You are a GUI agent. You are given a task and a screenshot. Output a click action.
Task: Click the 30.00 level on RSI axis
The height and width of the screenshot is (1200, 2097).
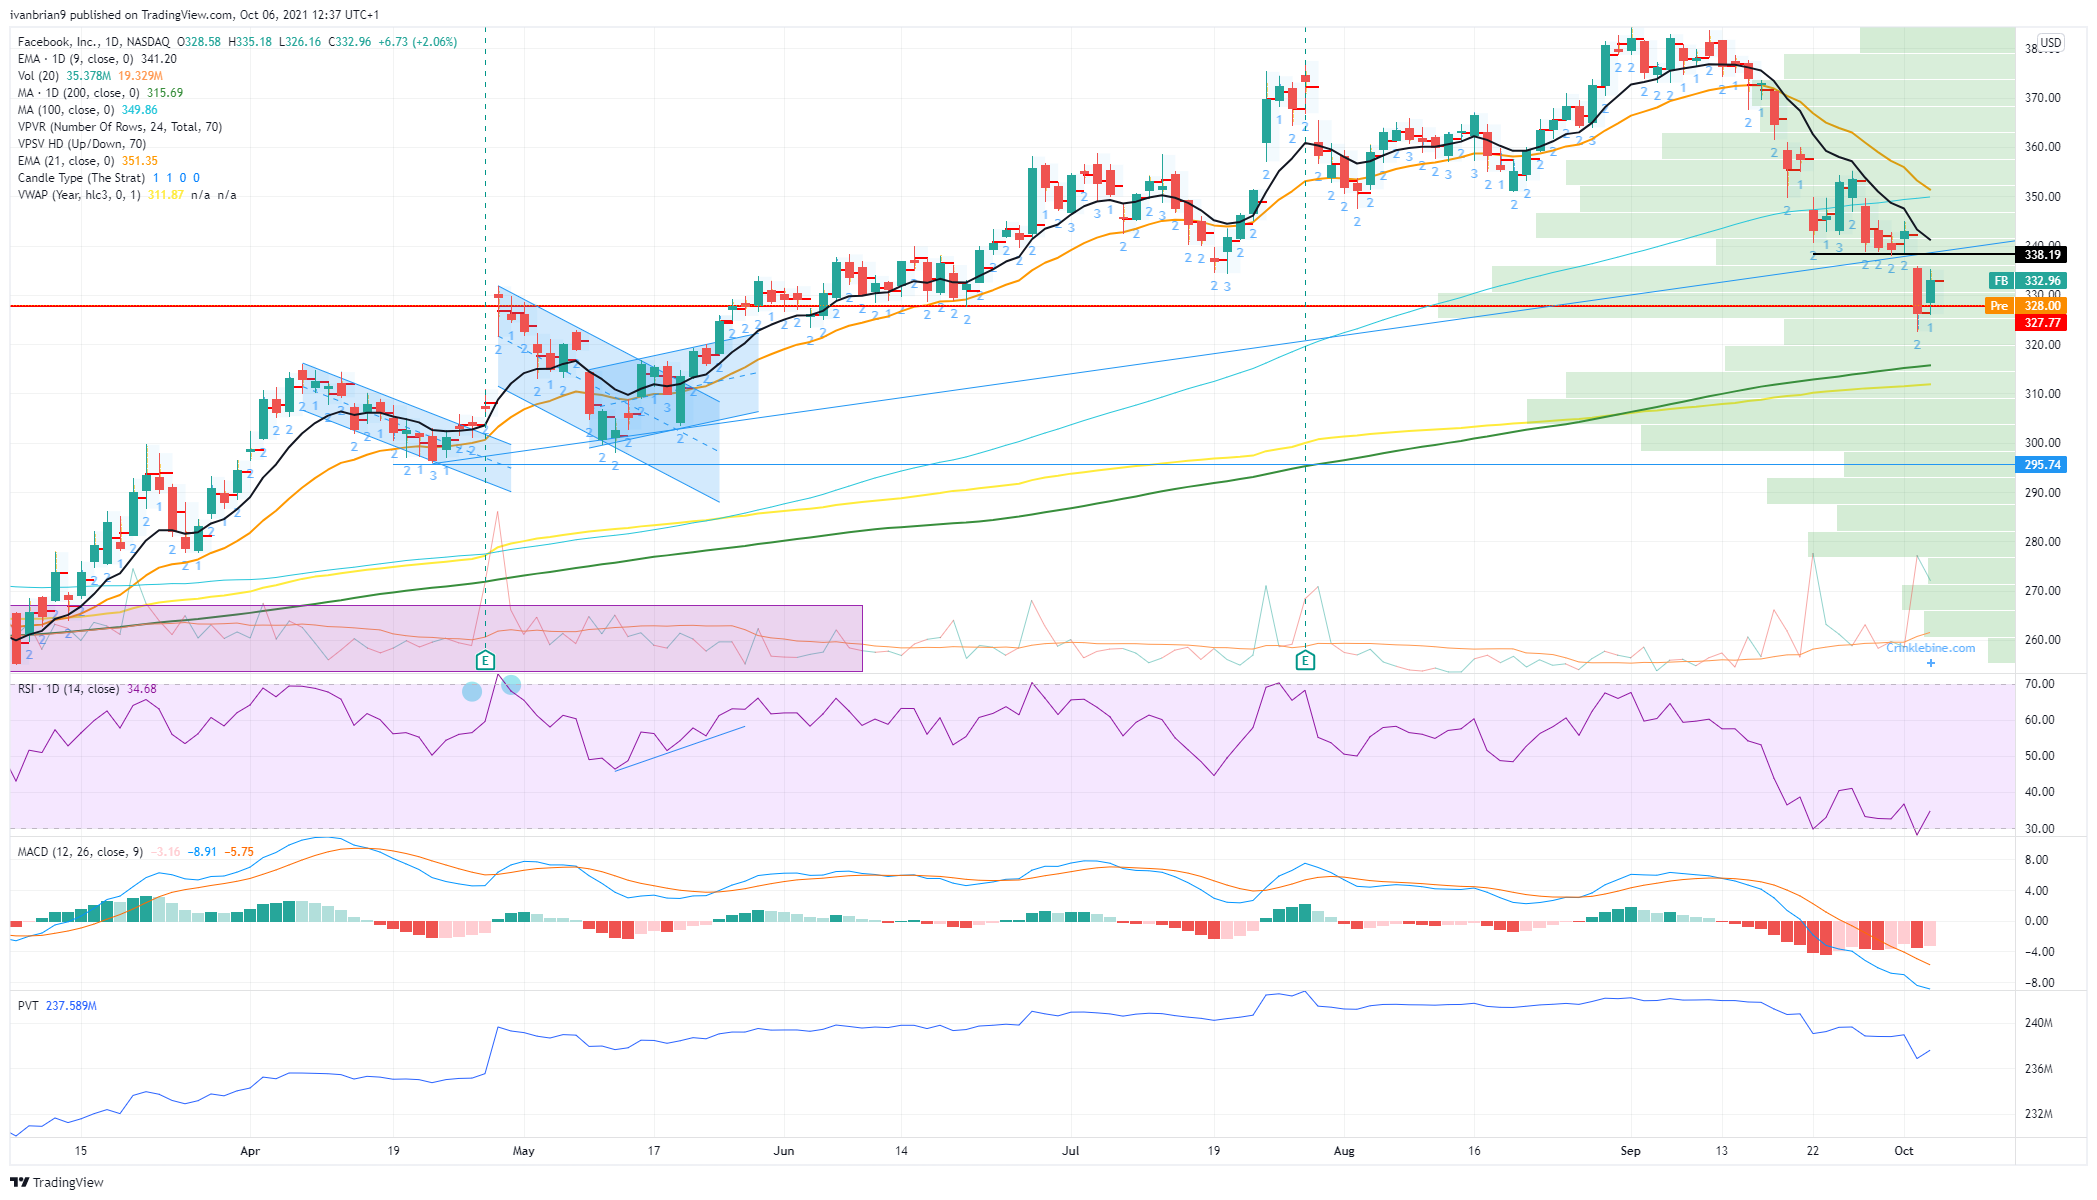coord(2039,829)
